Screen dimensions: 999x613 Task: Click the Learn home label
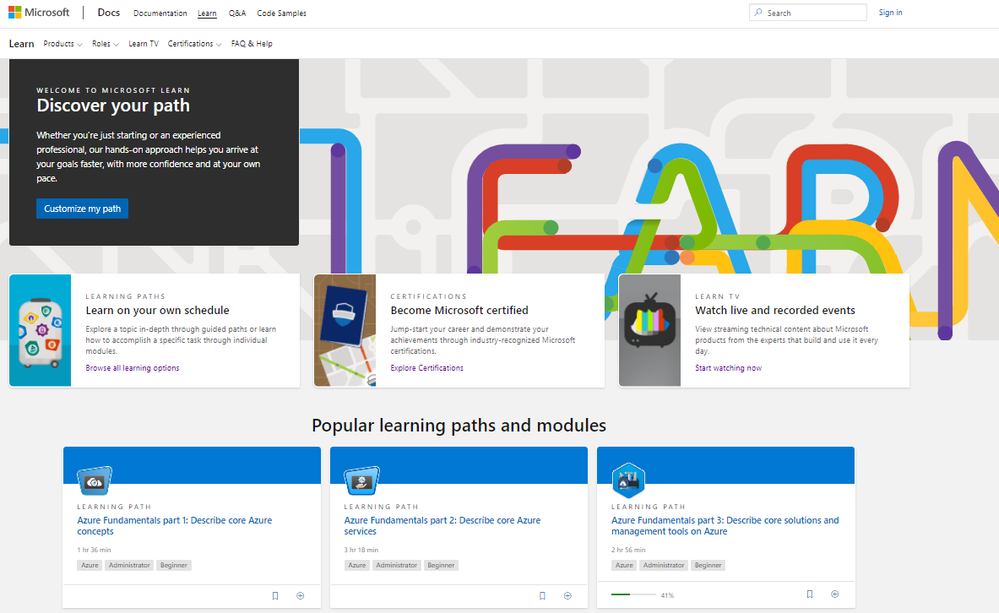click(x=22, y=44)
